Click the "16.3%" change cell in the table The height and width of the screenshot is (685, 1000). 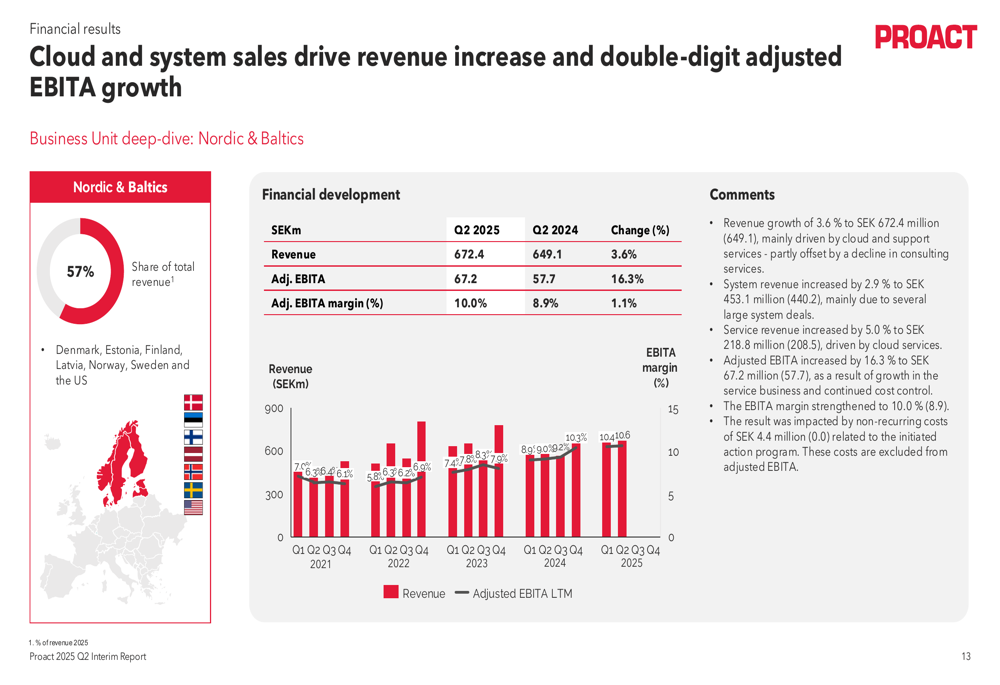click(x=627, y=279)
